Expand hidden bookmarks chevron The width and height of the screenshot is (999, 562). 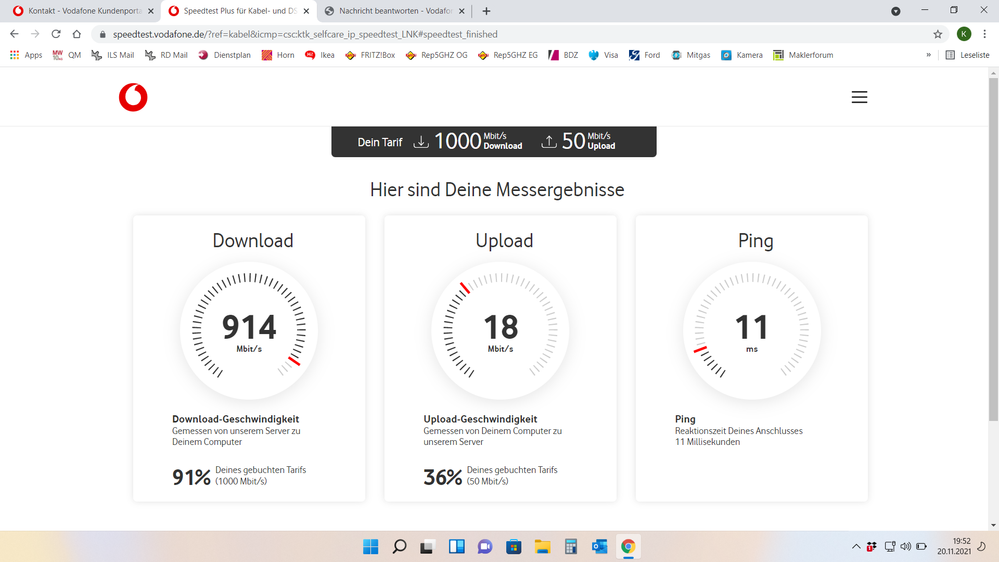pos(928,55)
